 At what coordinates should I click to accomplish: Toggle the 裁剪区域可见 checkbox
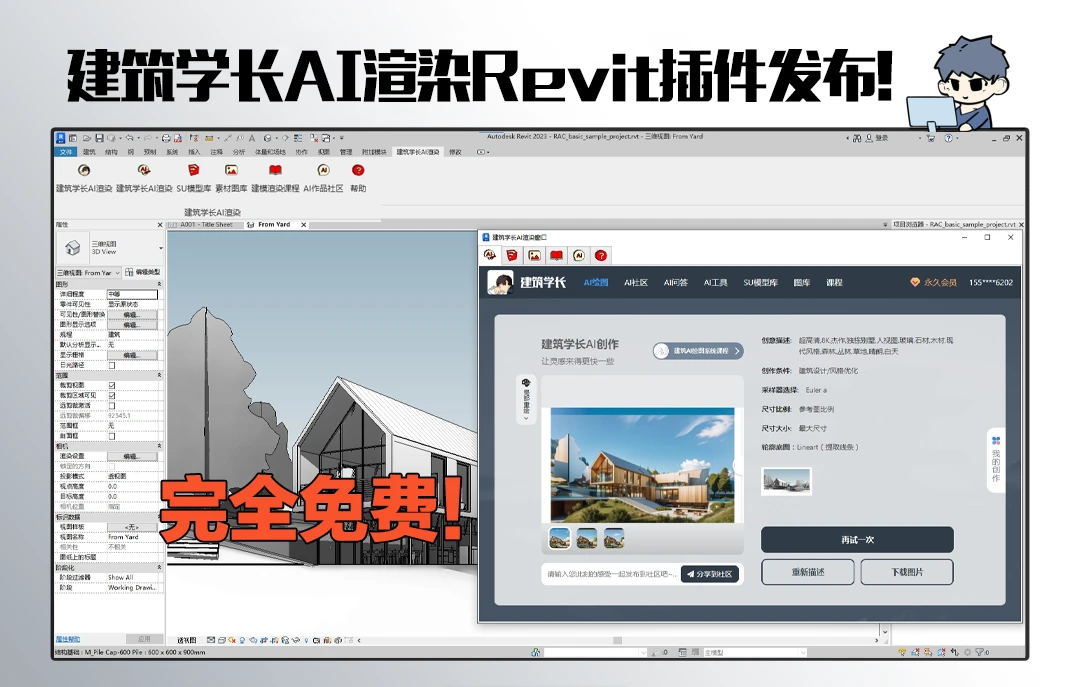click(112, 396)
